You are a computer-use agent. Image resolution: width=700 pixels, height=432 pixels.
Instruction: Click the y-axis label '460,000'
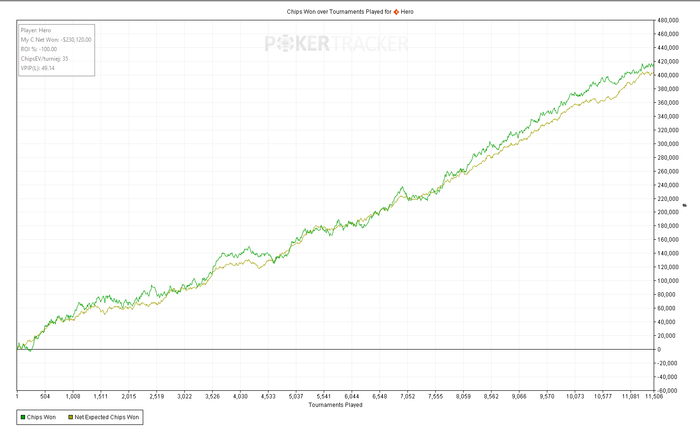point(668,34)
